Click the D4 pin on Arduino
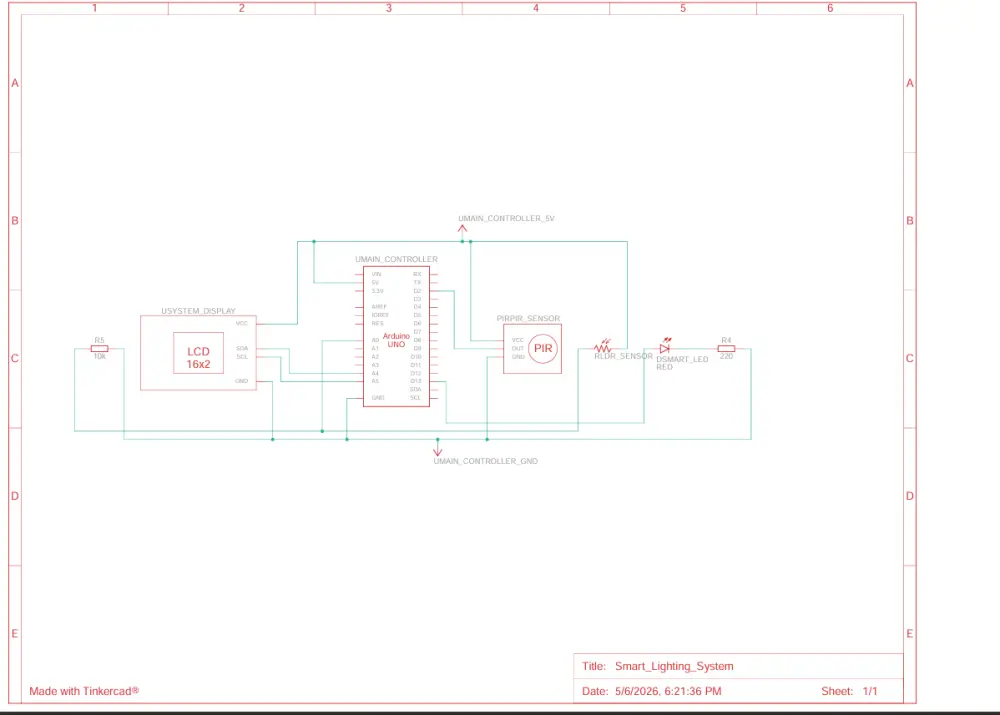 417,307
